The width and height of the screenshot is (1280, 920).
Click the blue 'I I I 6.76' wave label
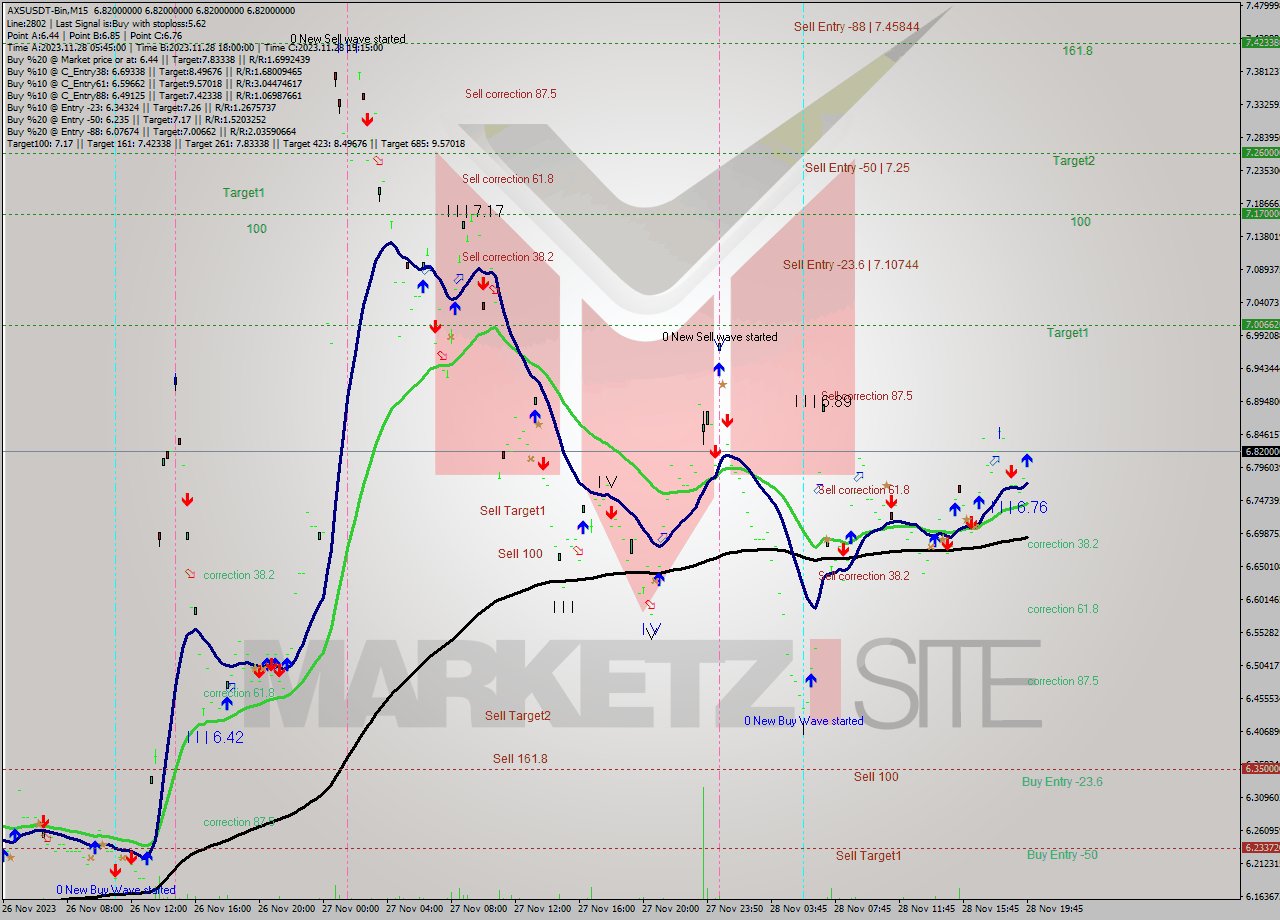[1019, 507]
